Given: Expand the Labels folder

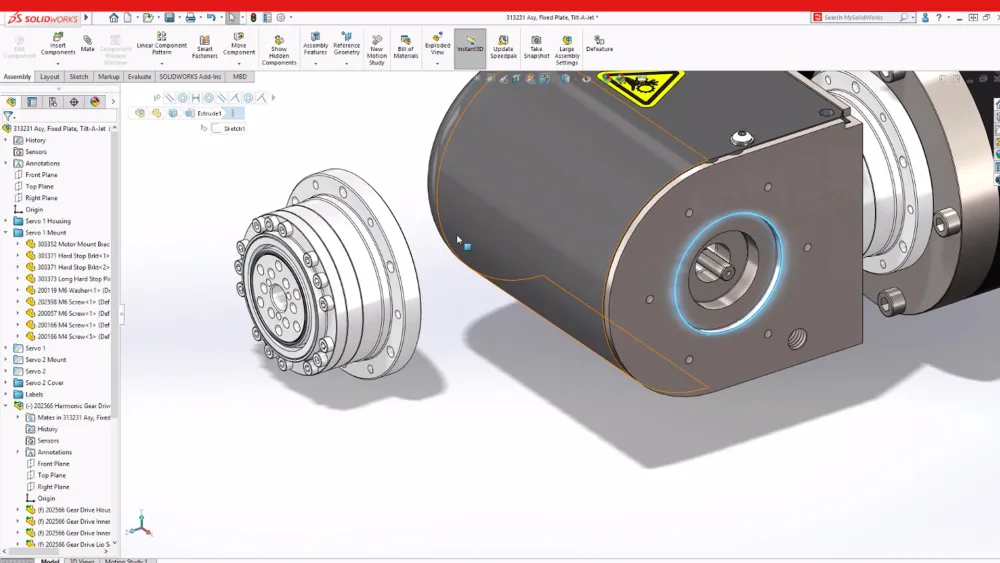Looking at the screenshot, I should 6,394.
